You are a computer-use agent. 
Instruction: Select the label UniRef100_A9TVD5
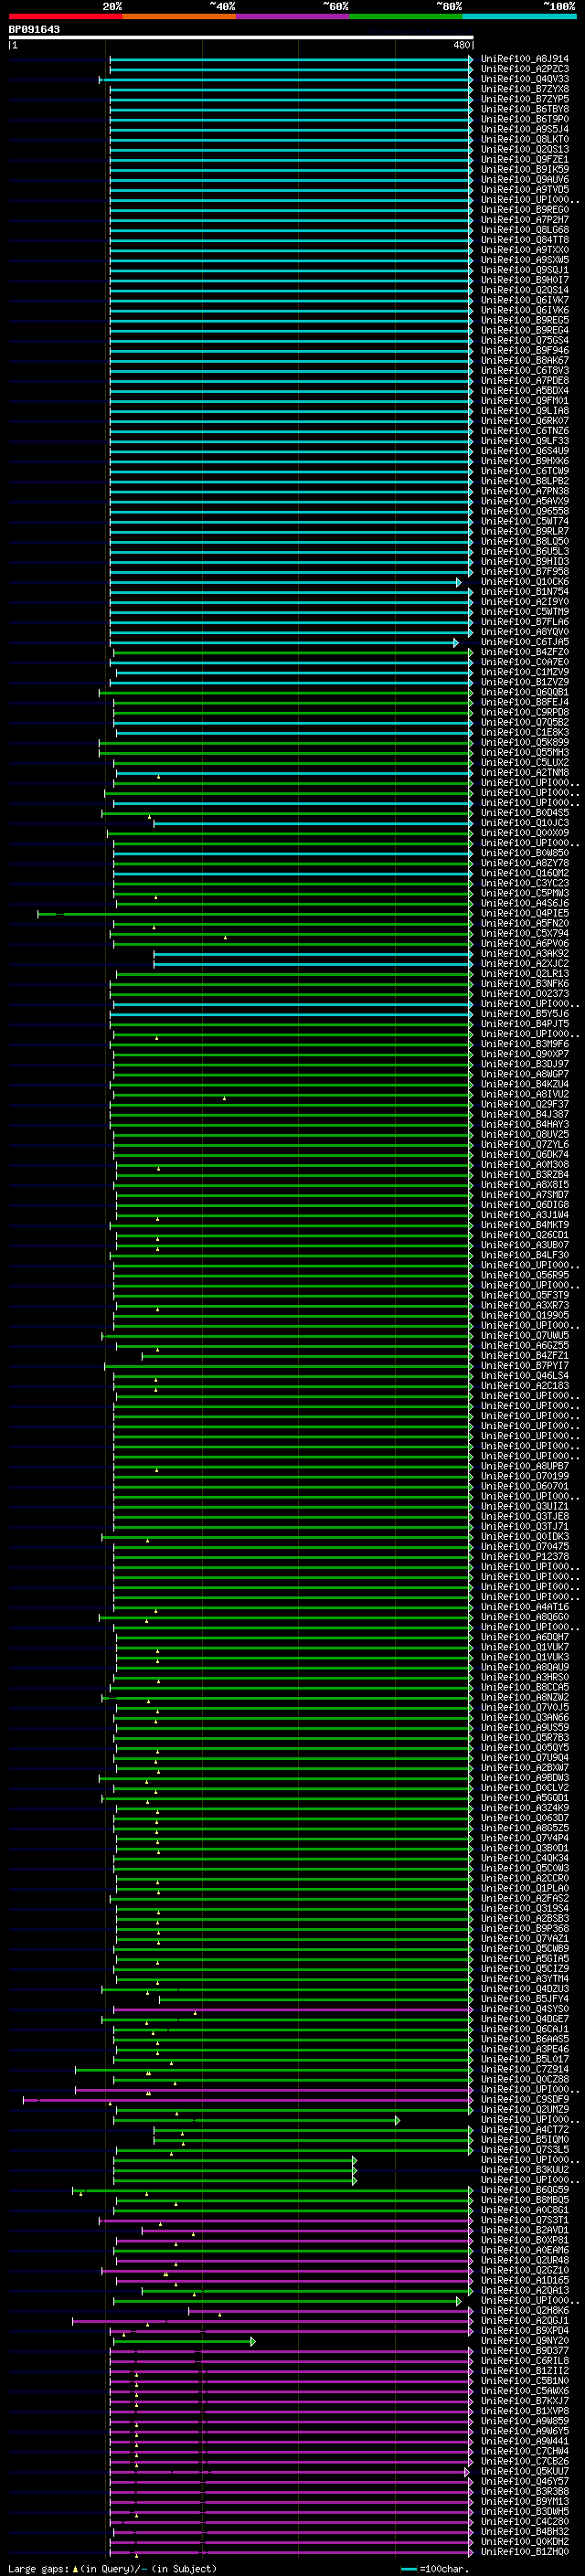[x=524, y=189]
